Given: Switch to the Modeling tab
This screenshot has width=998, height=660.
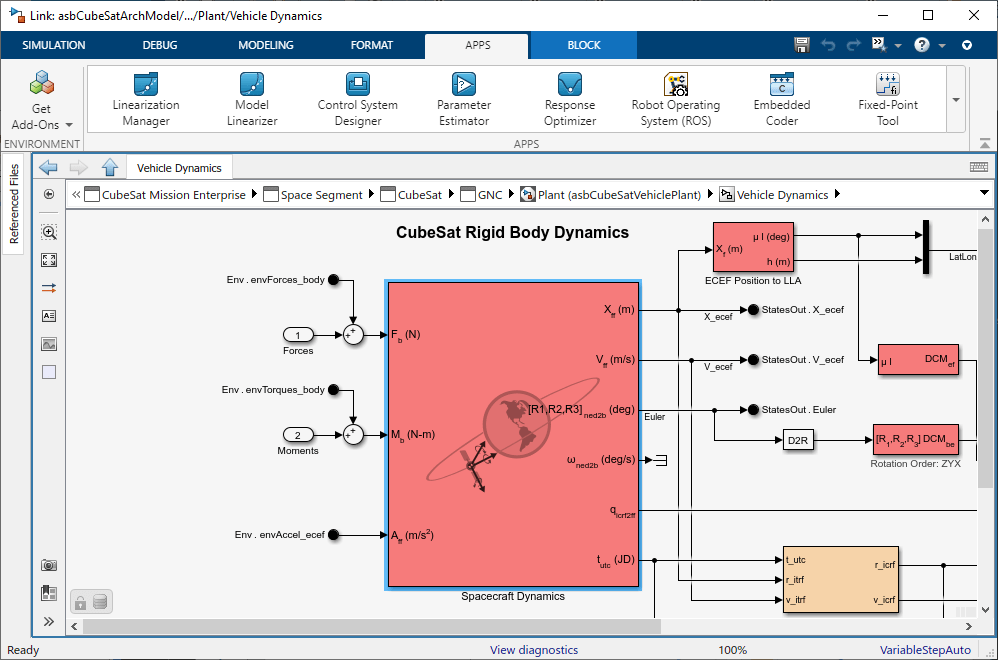Looking at the screenshot, I should [266, 45].
